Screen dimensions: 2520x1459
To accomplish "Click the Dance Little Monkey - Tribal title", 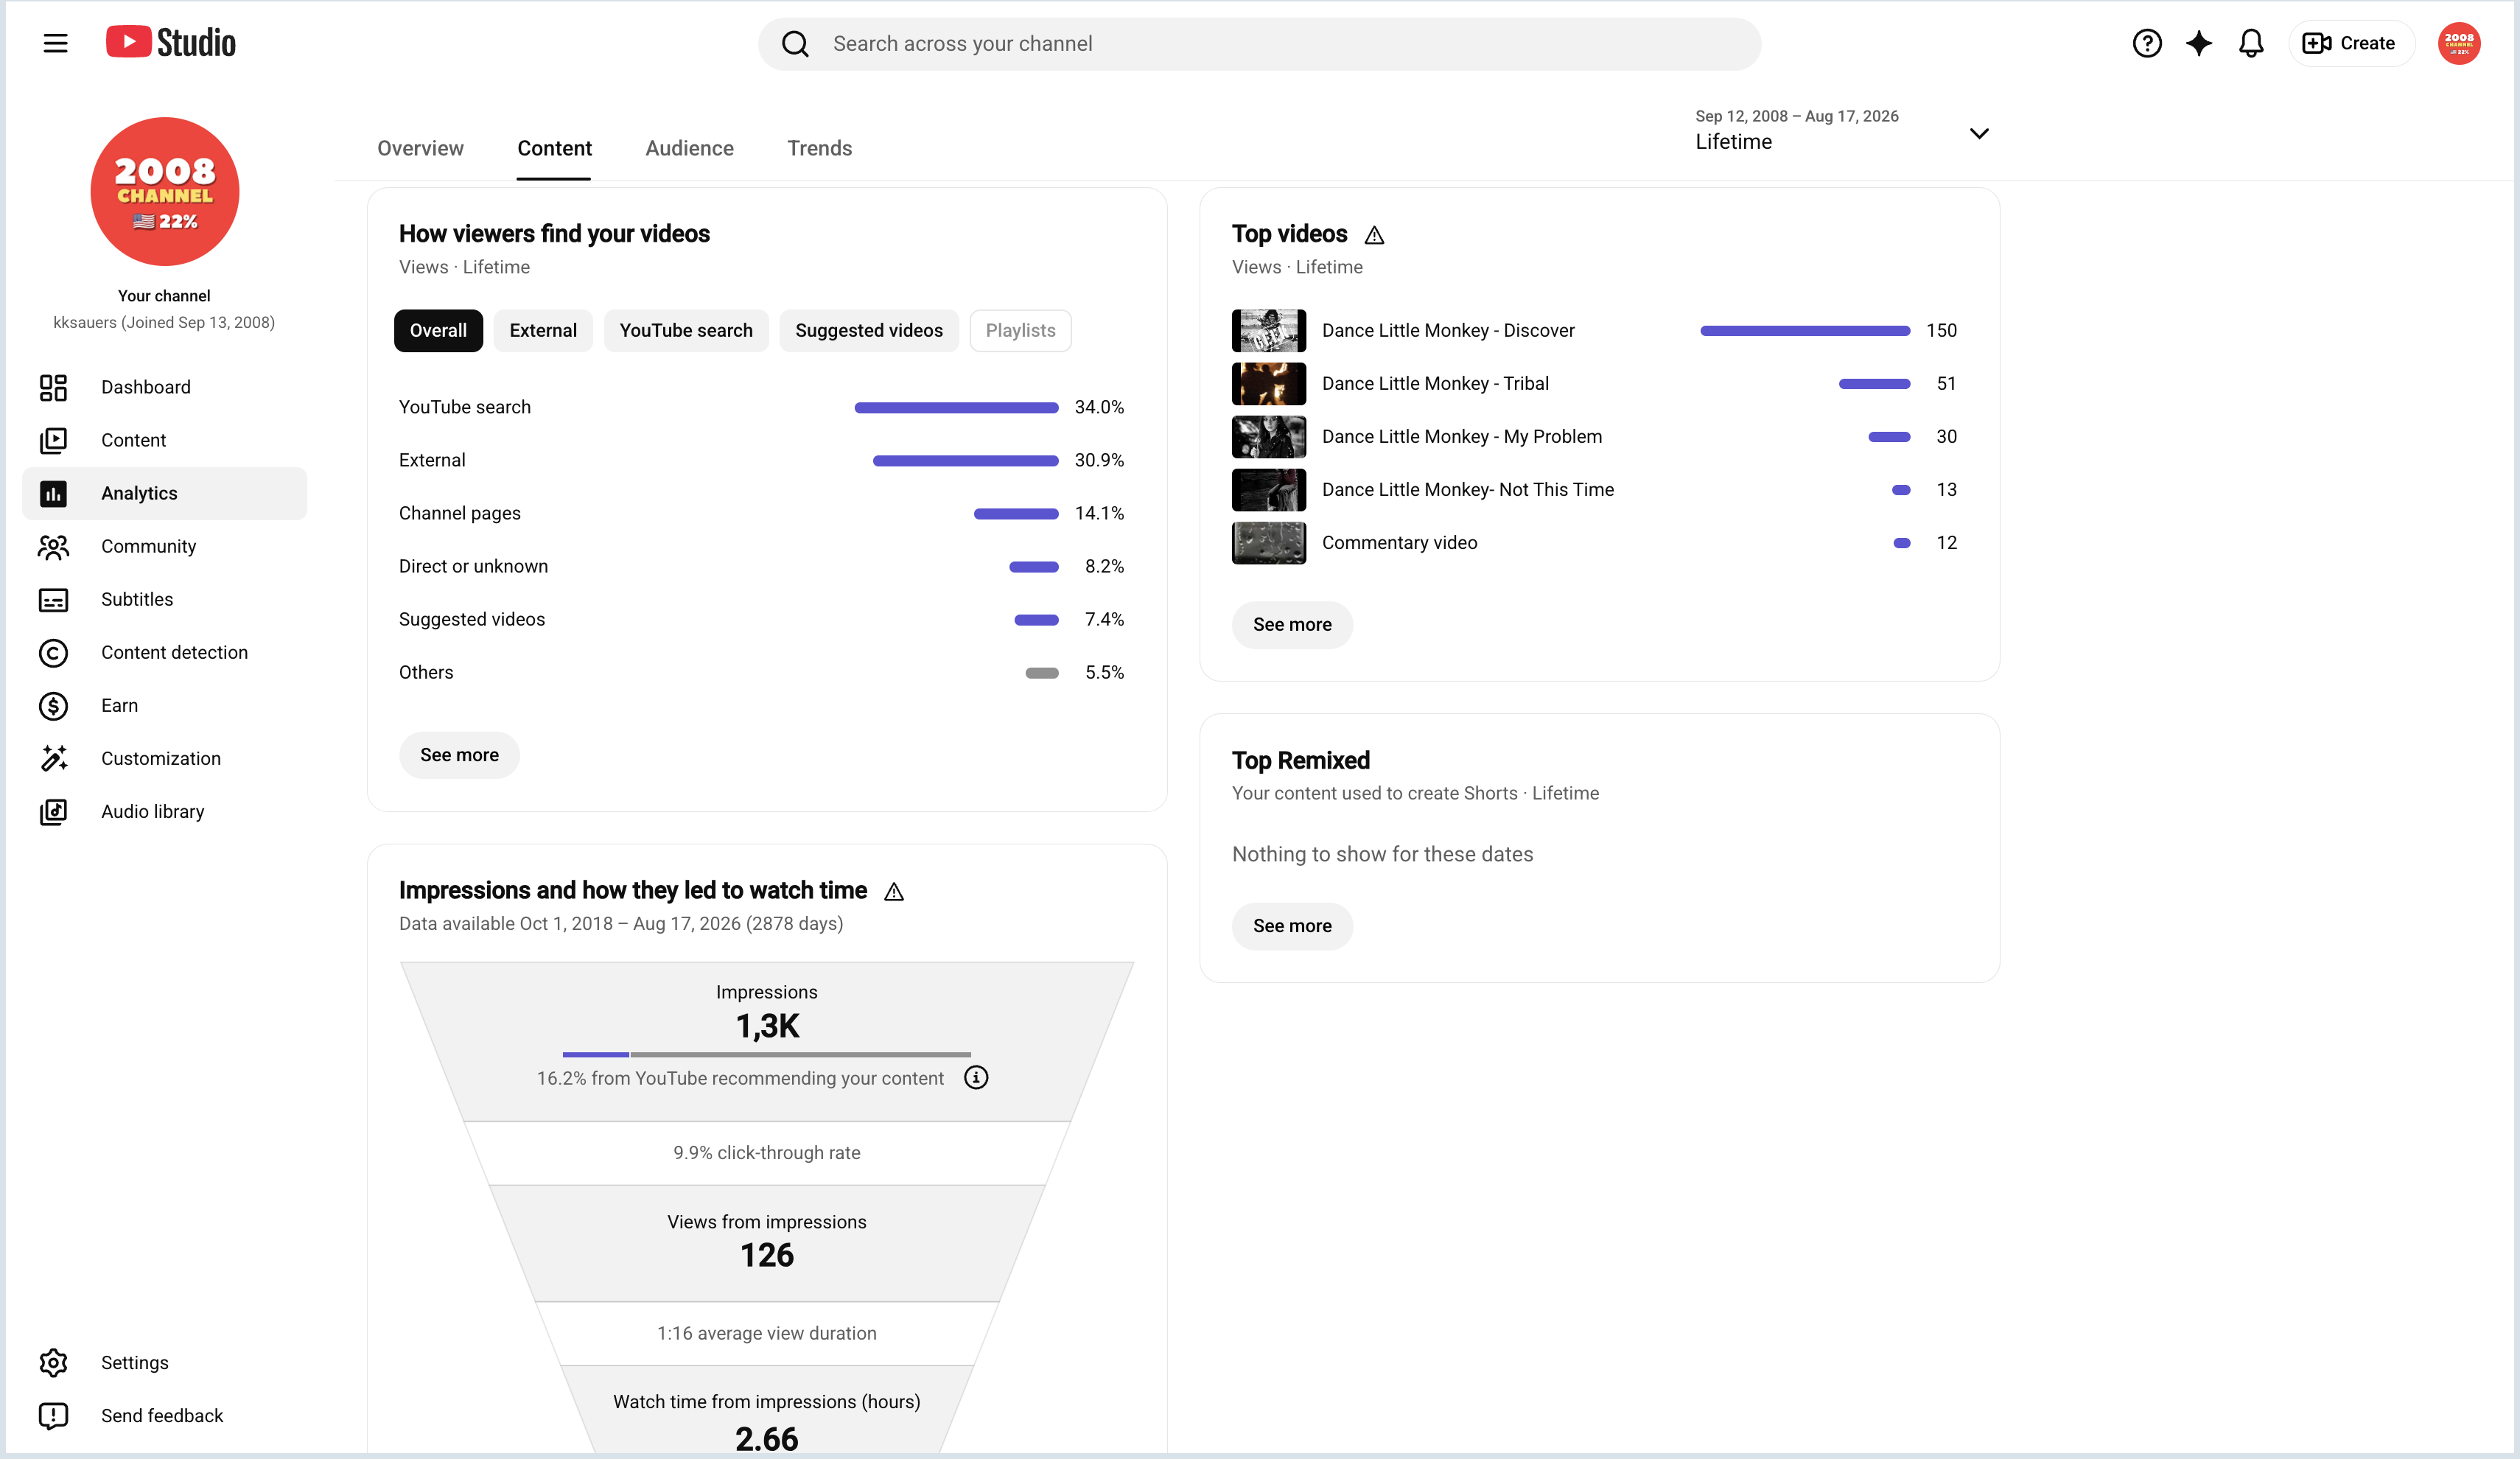I will tap(1435, 384).
